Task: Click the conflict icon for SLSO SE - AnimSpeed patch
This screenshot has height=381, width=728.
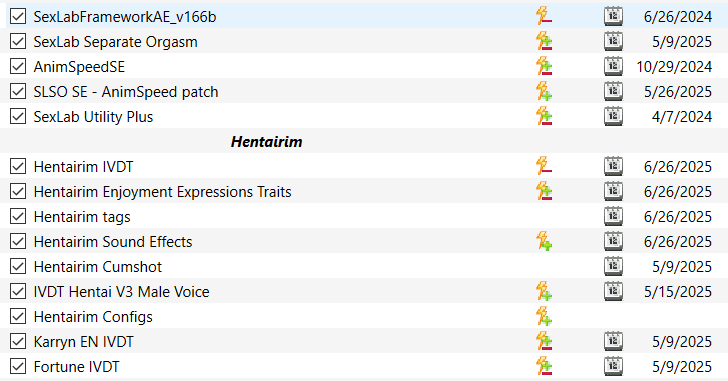Action: tap(544, 91)
